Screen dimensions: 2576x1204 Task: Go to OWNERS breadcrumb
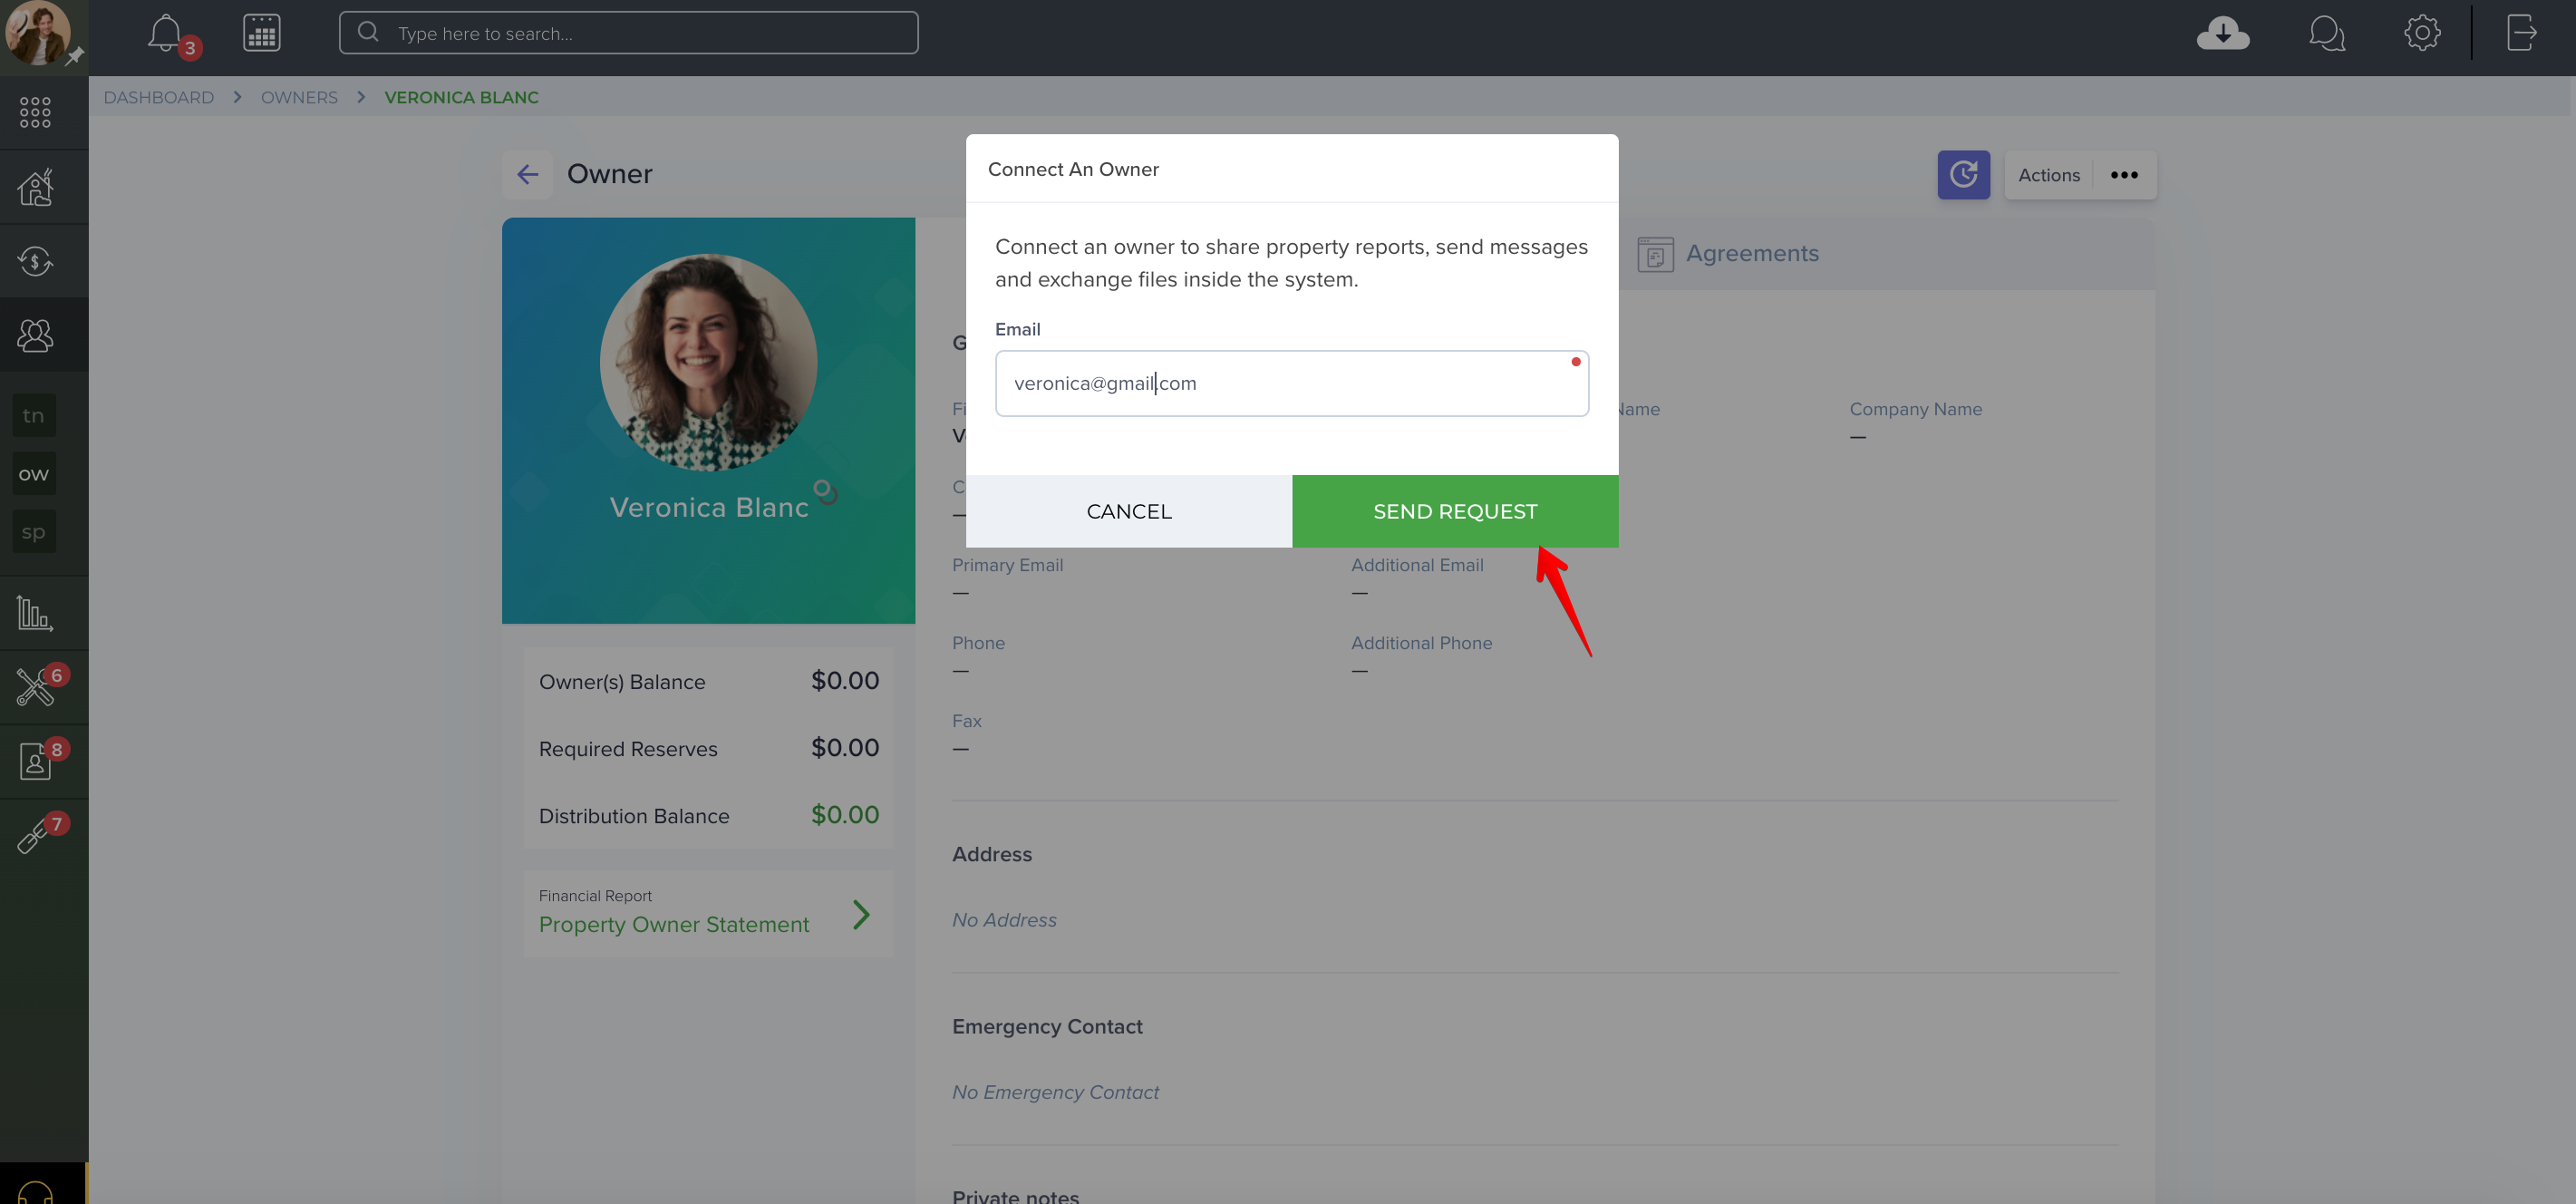pos(299,97)
